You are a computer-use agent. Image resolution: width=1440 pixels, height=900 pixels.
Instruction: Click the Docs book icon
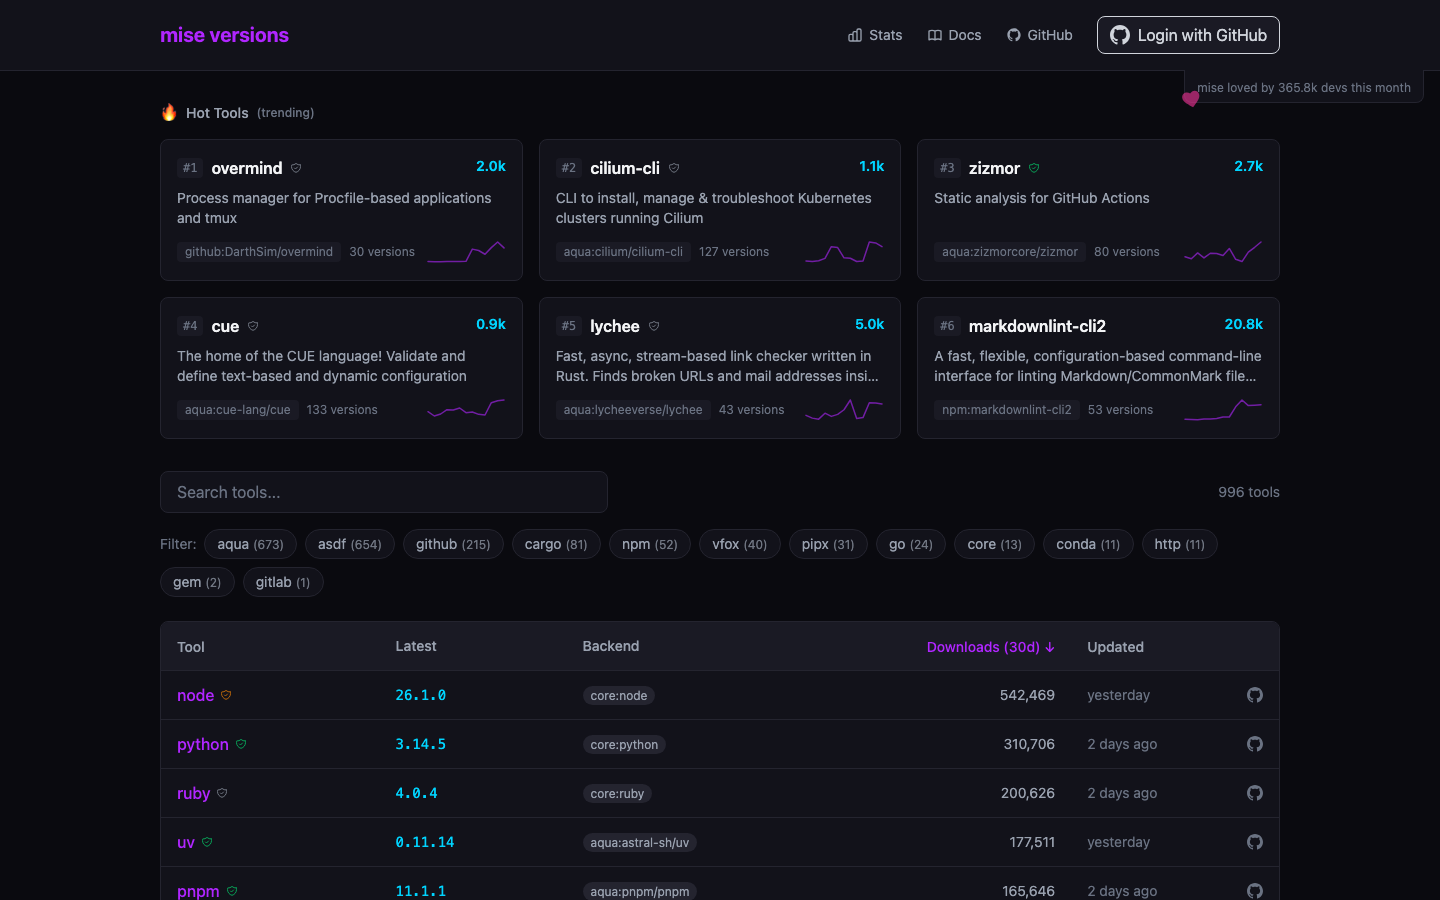pos(935,35)
